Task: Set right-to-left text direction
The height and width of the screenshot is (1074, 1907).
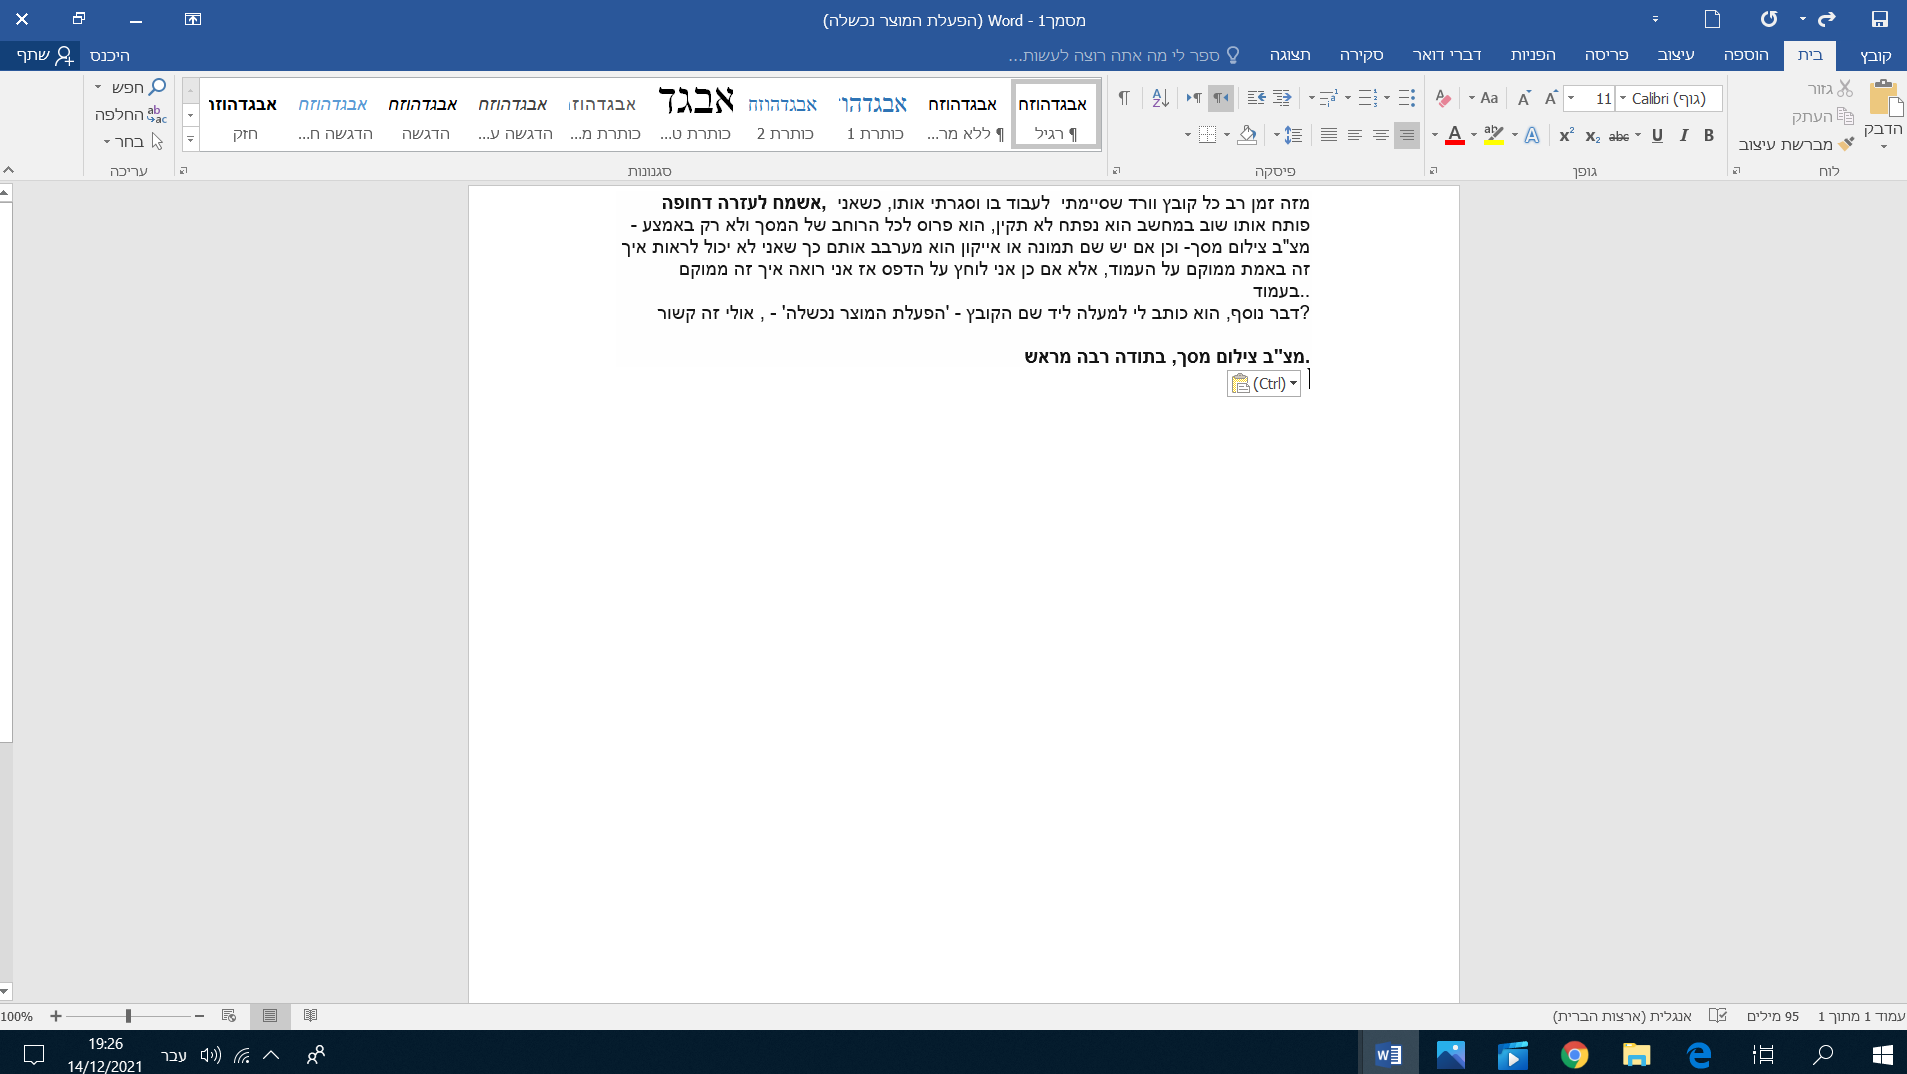Action: tap(1221, 98)
